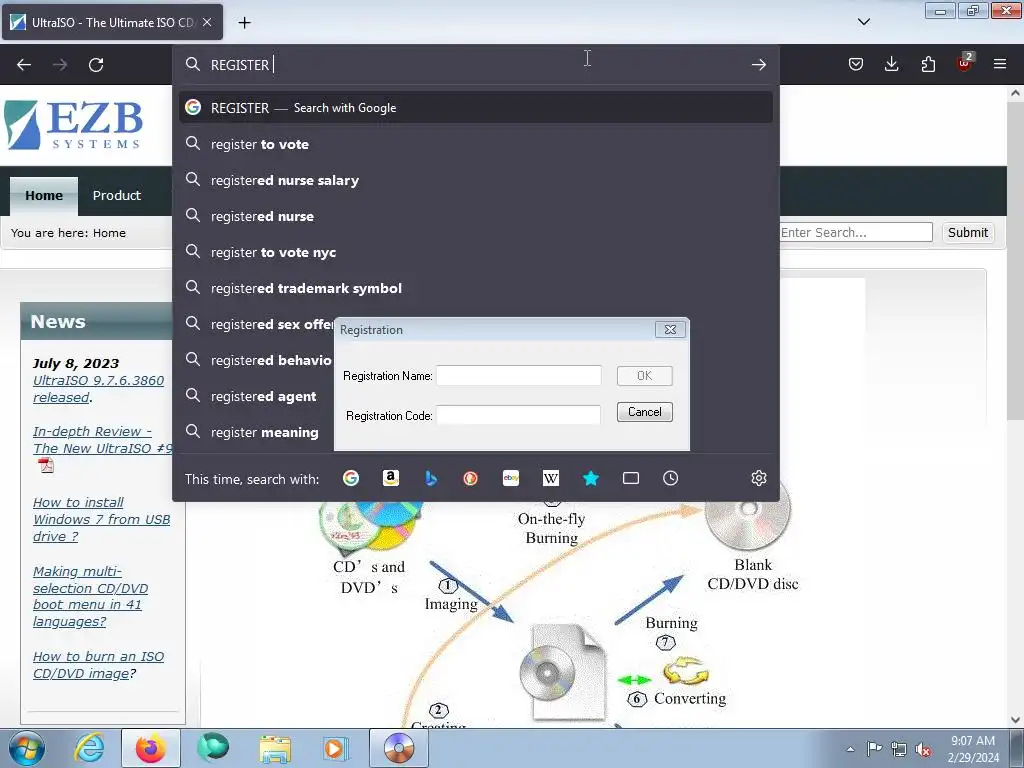Show hidden tray icons arrow
The height and width of the screenshot is (768, 1024).
pos(850,749)
